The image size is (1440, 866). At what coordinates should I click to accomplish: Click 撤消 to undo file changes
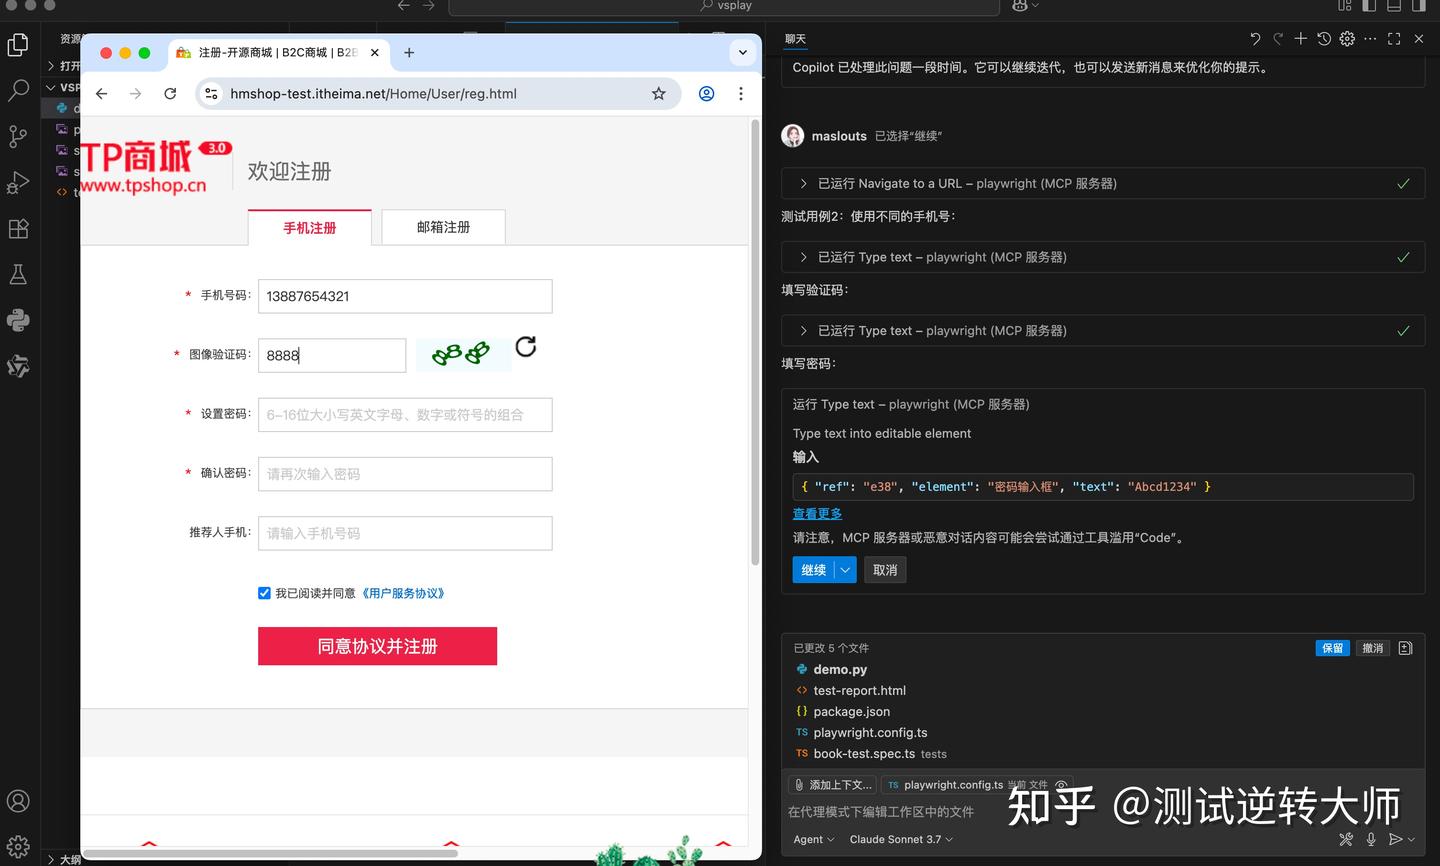[1373, 648]
